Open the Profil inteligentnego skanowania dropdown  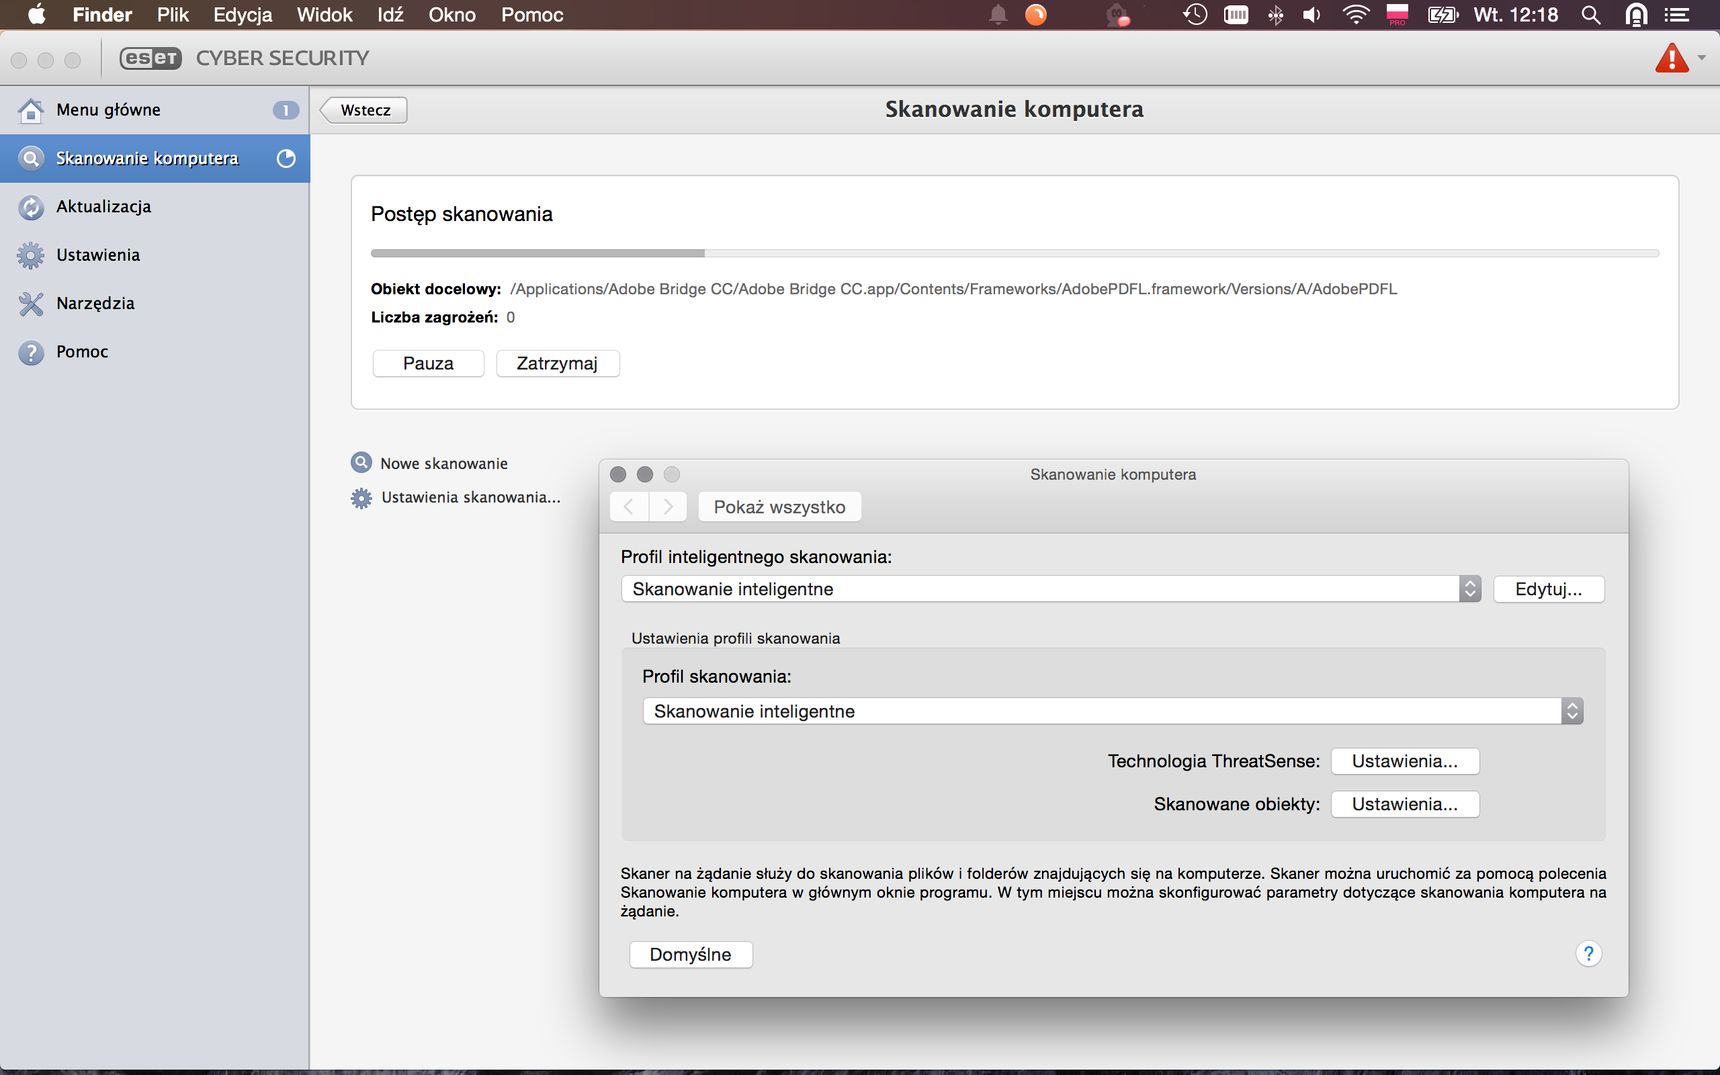pyautogui.click(x=1050, y=589)
